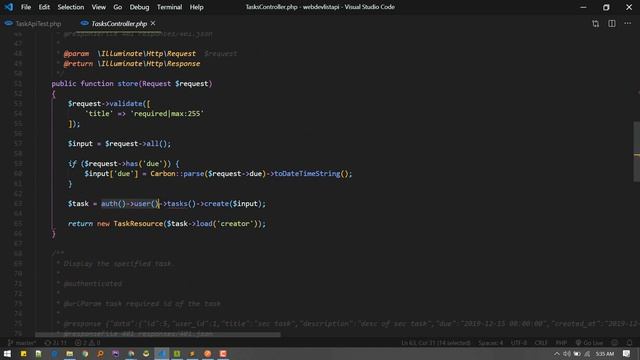Click the vertical editor scrollbar thumb

coord(636,151)
